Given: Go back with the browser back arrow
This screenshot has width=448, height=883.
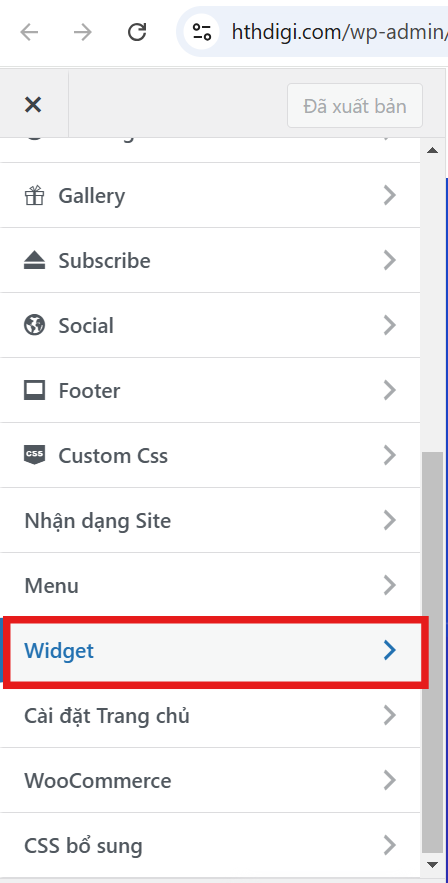Looking at the screenshot, I should pyautogui.click(x=29, y=33).
